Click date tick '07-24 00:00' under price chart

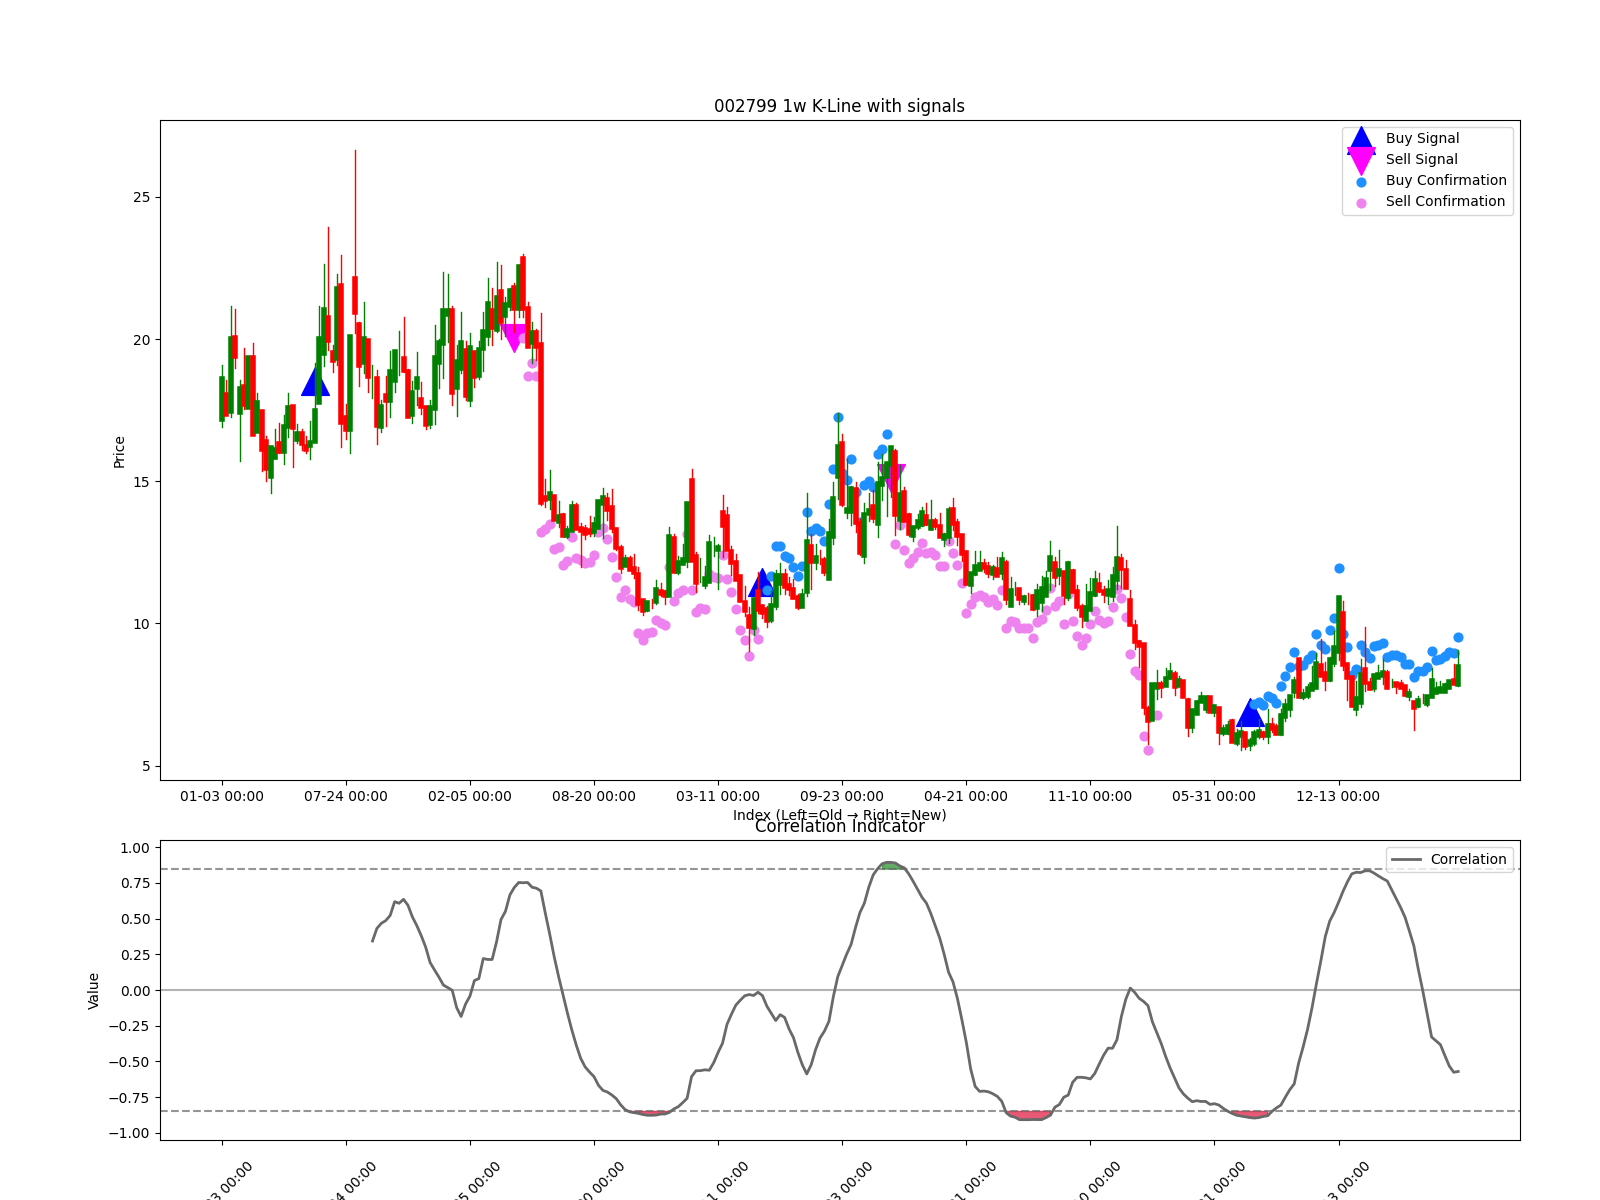[346, 796]
